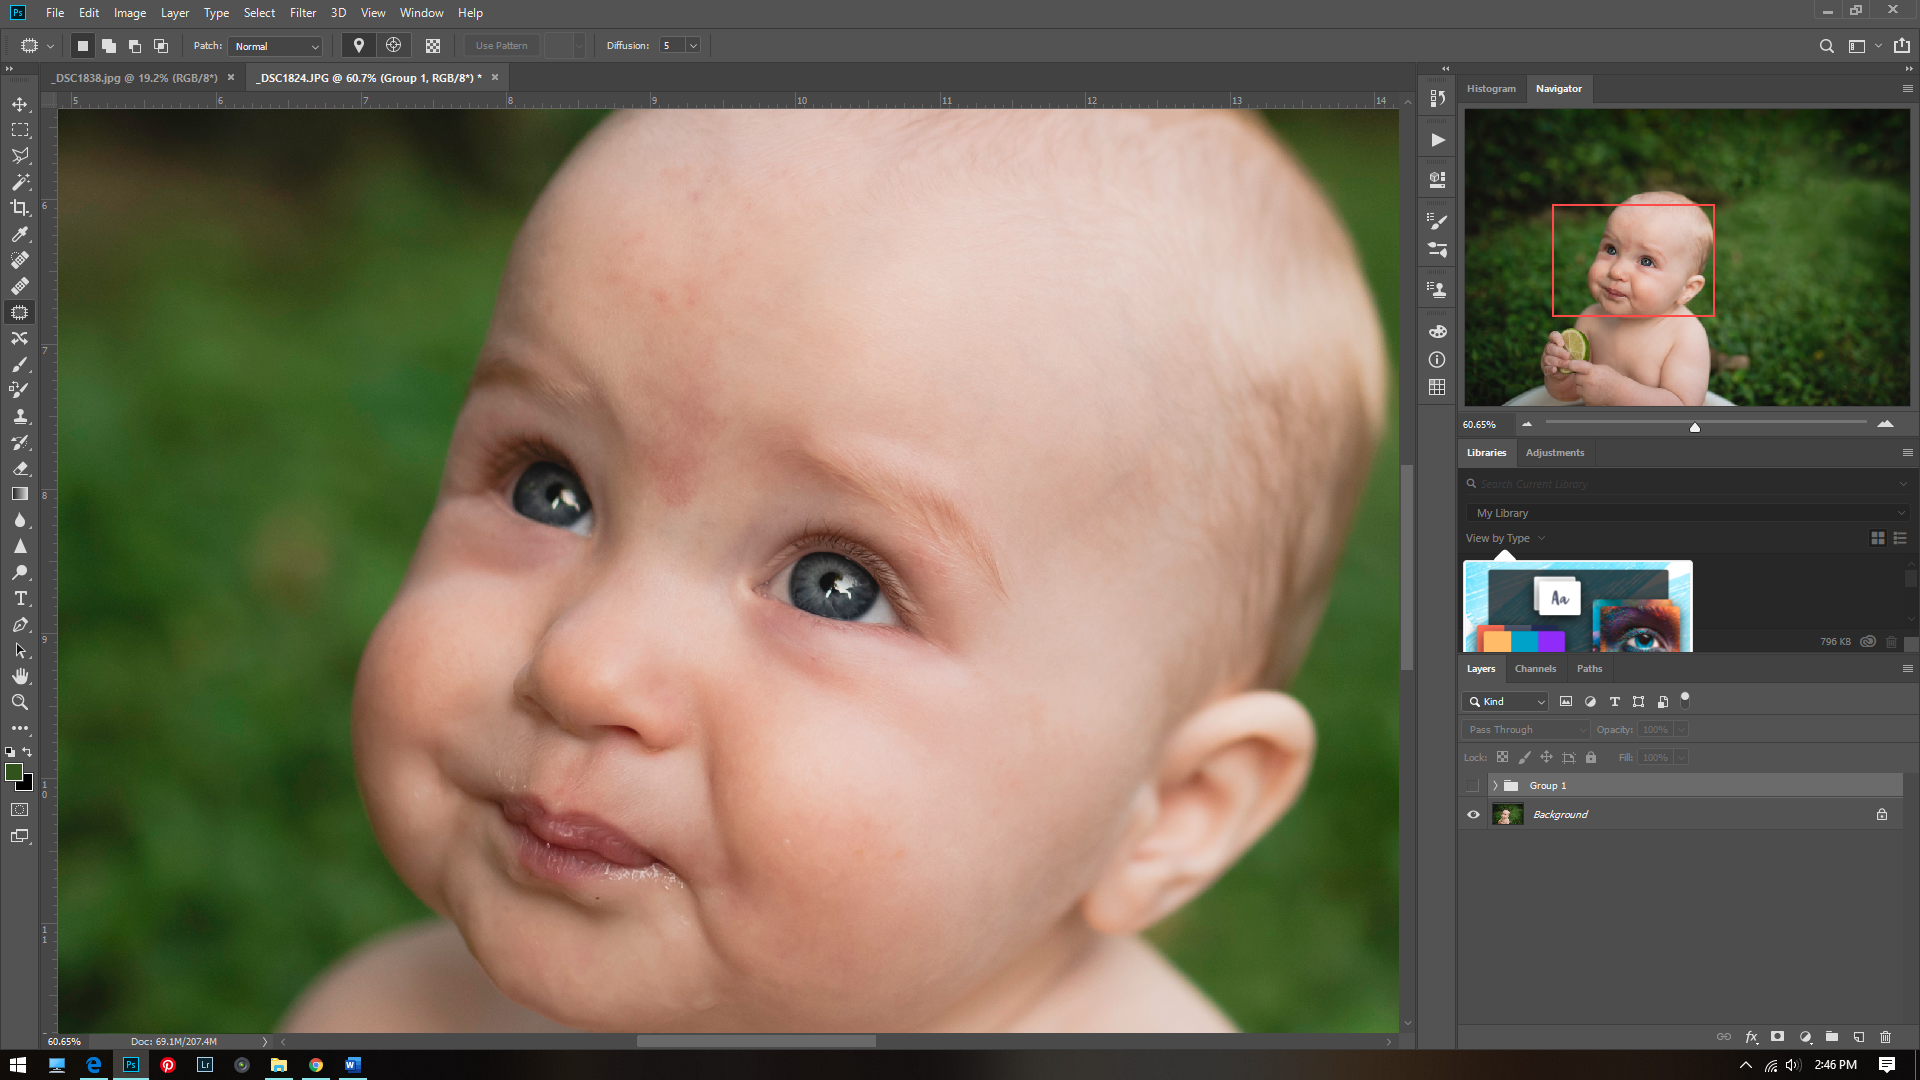Open Lightroom from the taskbar
1920x1080 pixels.
coord(205,1064)
